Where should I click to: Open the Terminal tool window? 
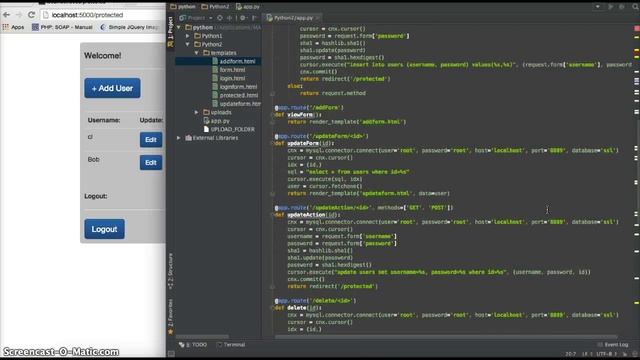[x=231, y=345]
